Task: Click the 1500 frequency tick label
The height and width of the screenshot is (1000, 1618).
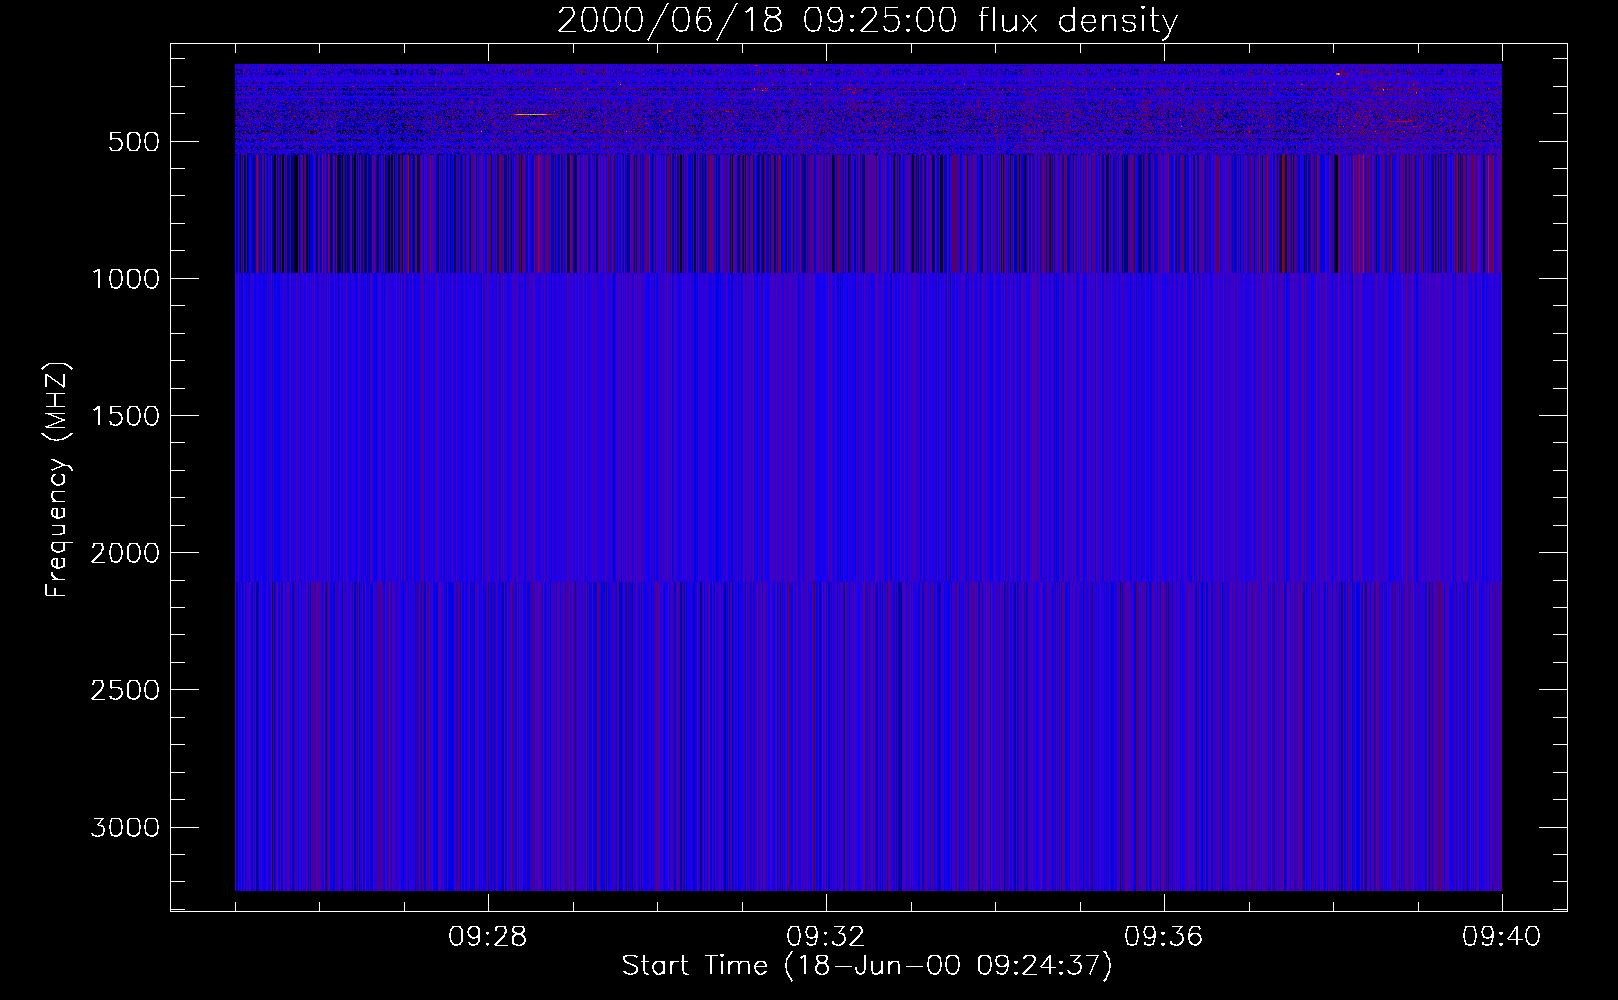Action: coord(125,416)
